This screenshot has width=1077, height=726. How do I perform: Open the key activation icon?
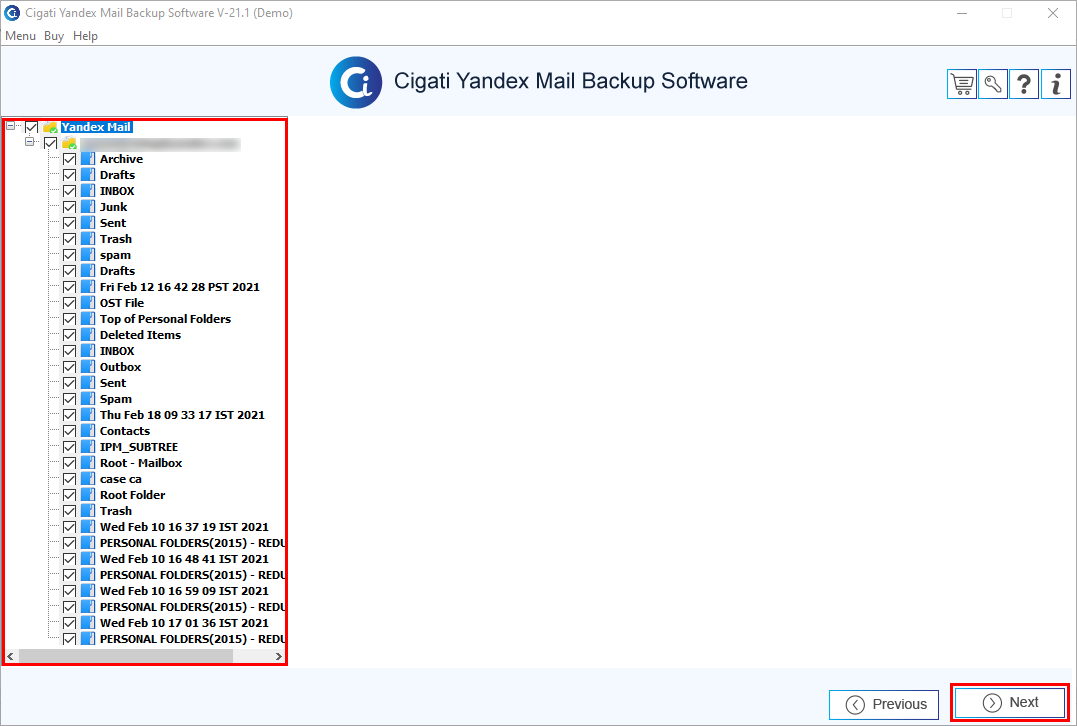tap(993, 84)
